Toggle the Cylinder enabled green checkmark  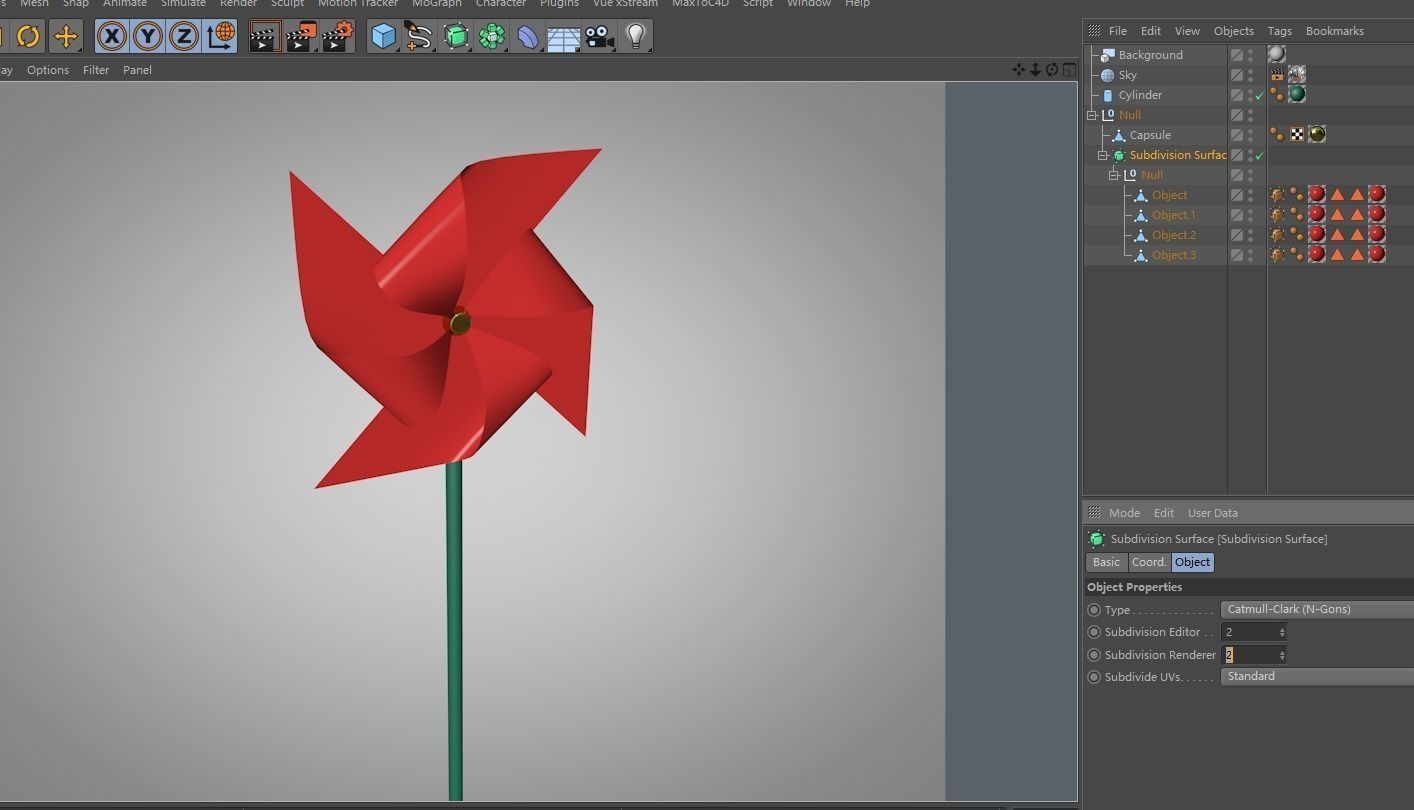tap(1260, 96)
